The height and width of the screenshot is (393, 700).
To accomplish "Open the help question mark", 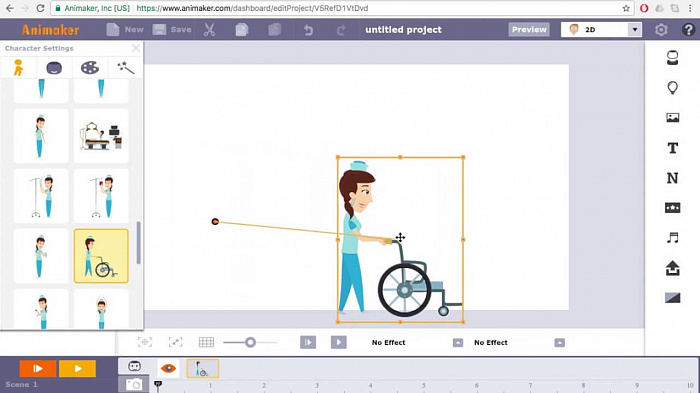I will (688, 30).
